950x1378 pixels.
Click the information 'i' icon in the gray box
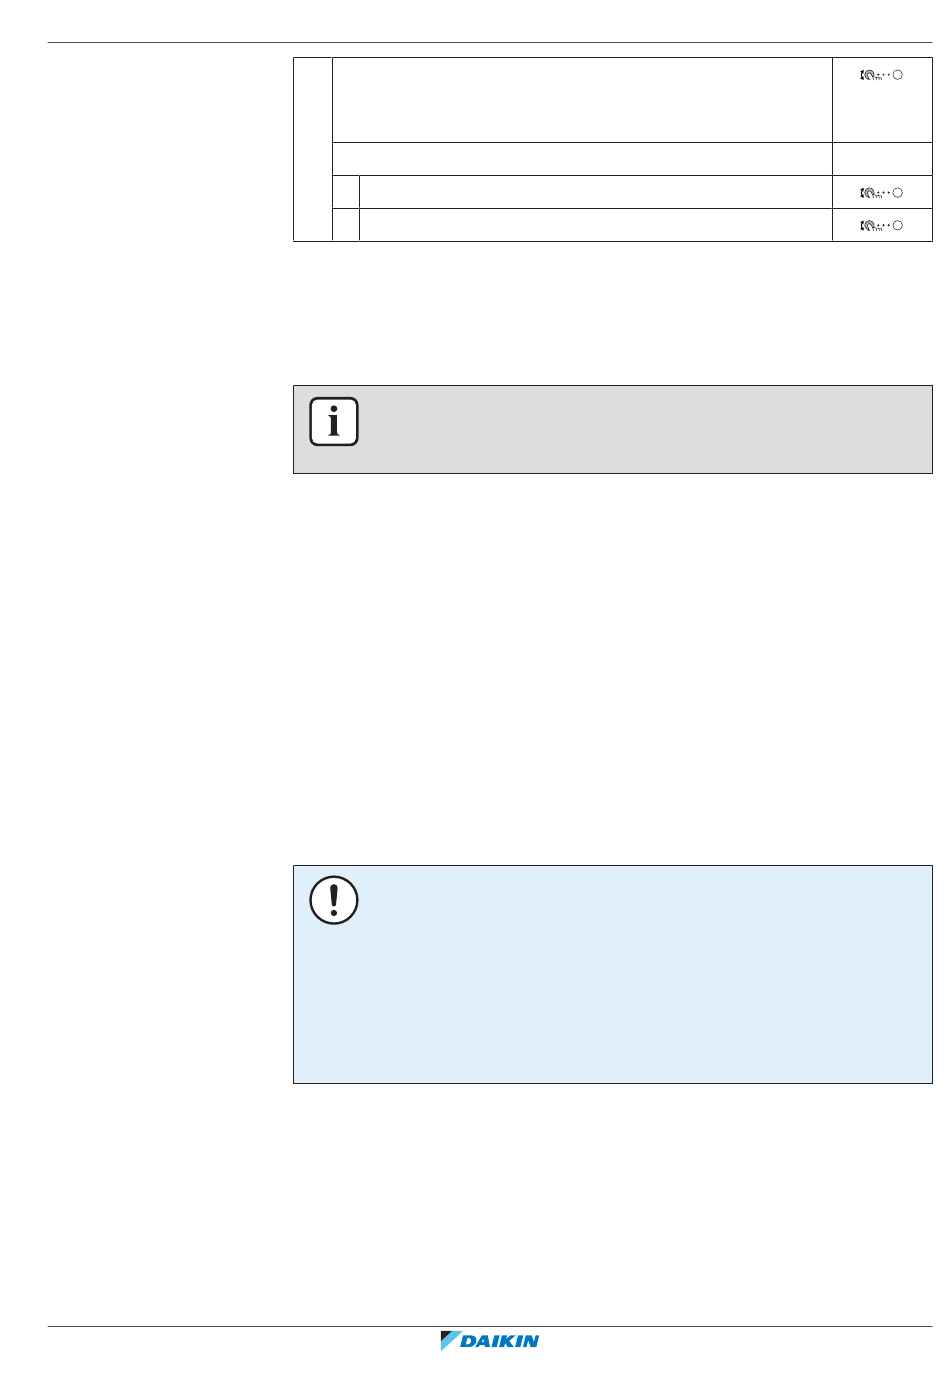click(334, 422)
